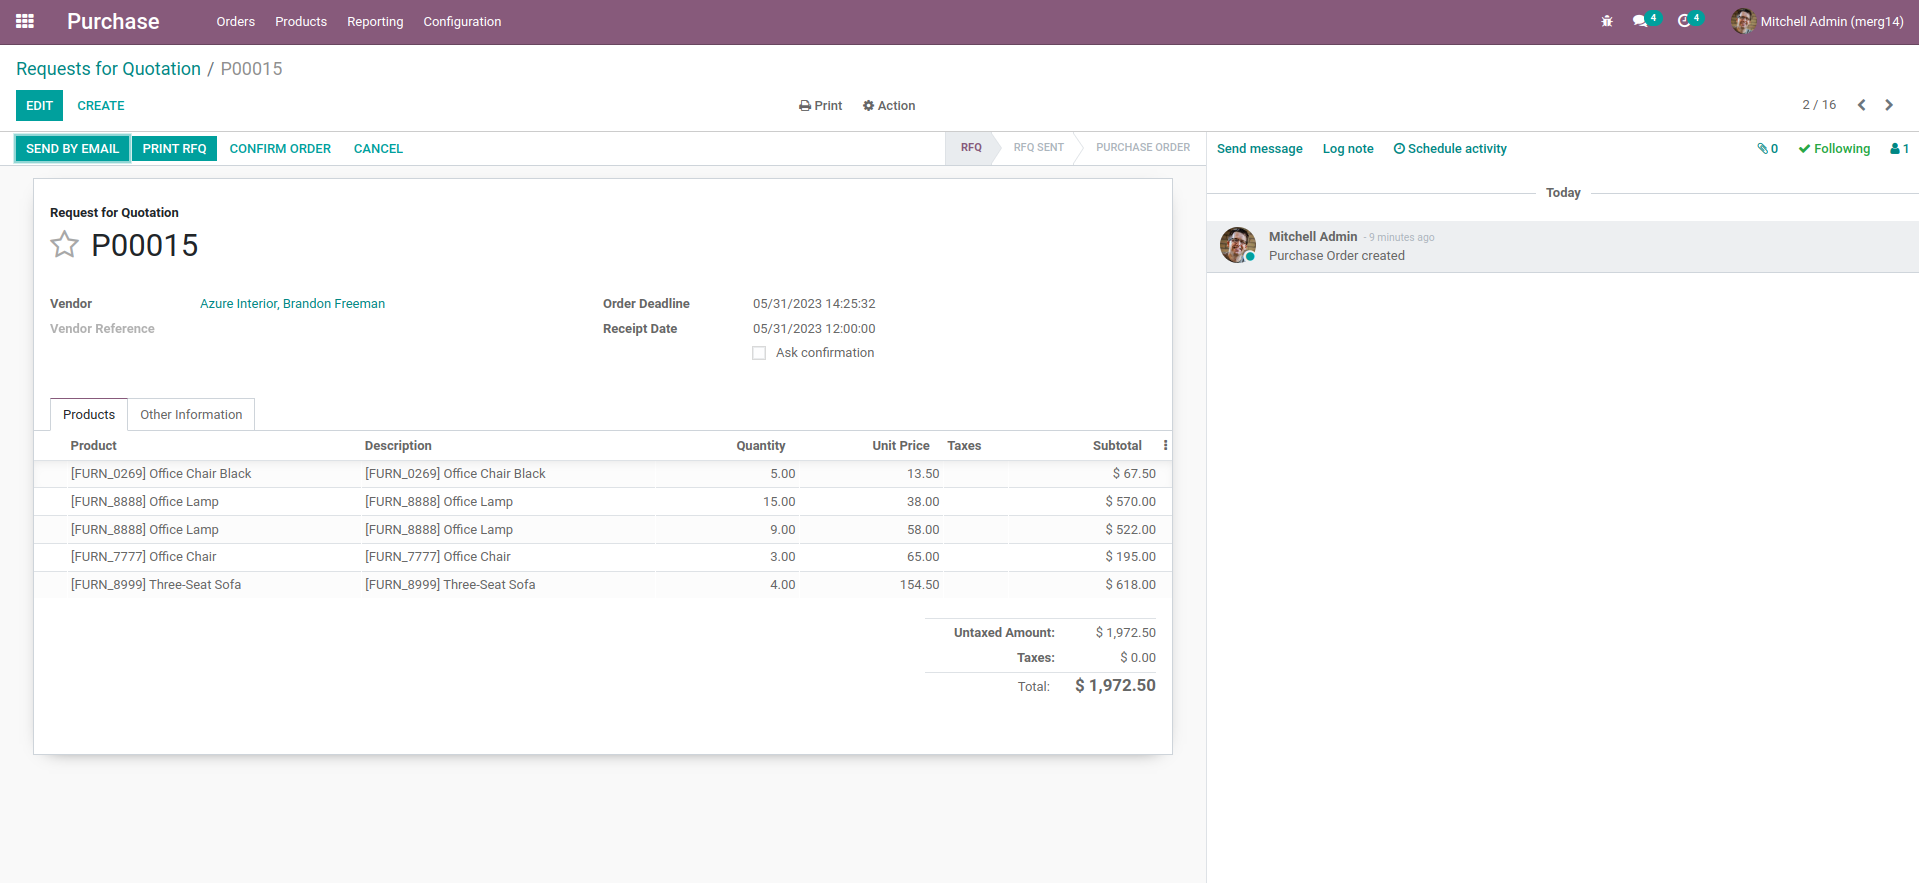
Task: Click the Confirm Order button
Action: pos(280,149)
